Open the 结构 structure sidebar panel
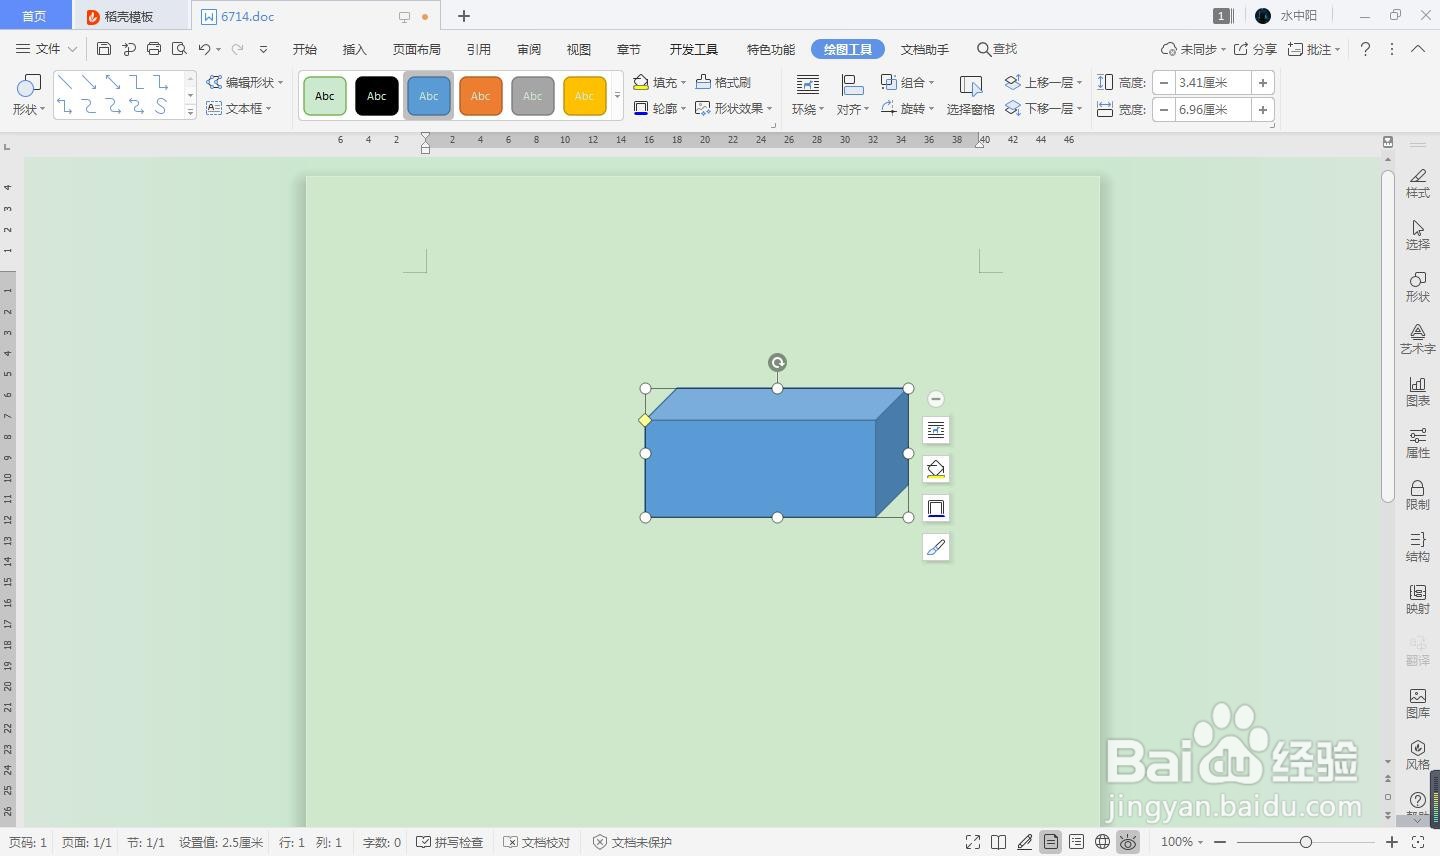 click(1418, 547)
